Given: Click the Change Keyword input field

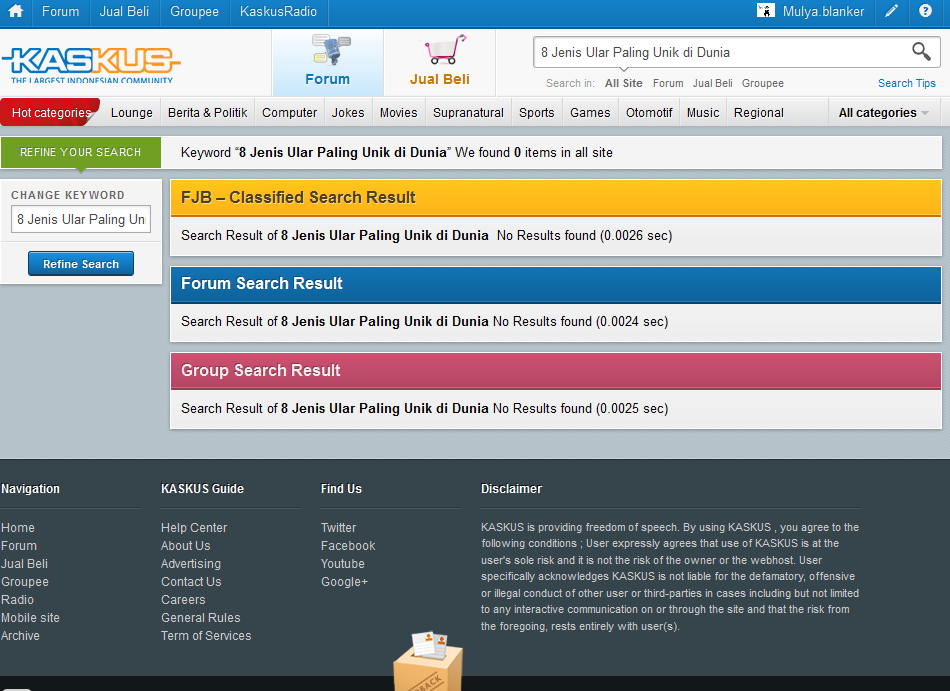Looking at the screenshot, I should click(81, 220).
